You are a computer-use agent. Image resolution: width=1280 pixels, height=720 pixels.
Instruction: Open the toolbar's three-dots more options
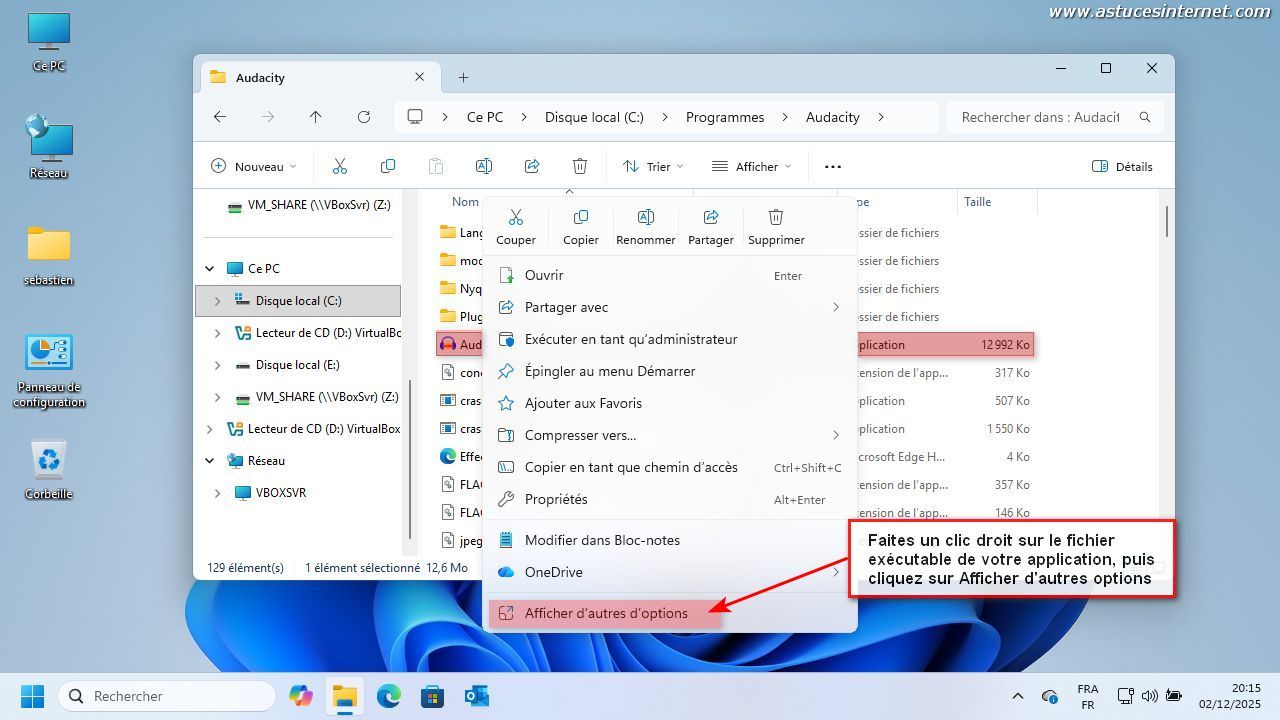[832, 167]
